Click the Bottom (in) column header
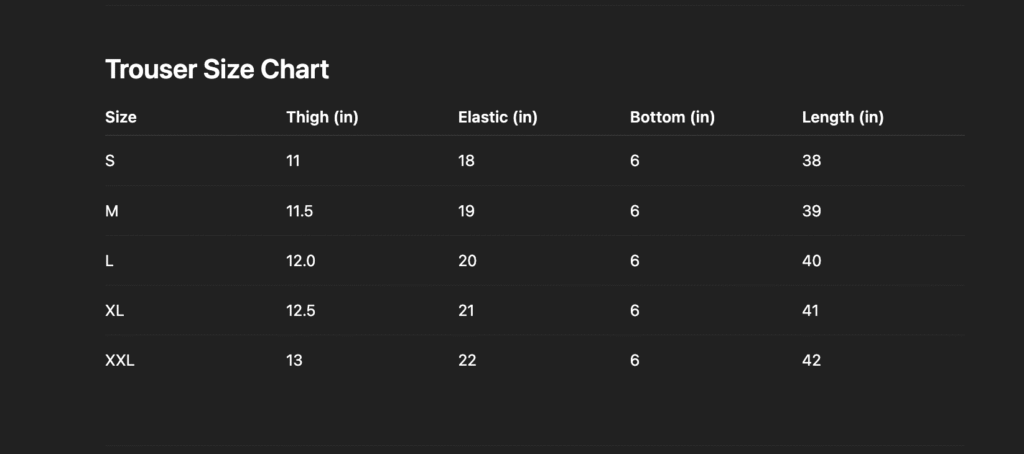The width and height of the screenshot is (1024, 454). pos(672,117)
